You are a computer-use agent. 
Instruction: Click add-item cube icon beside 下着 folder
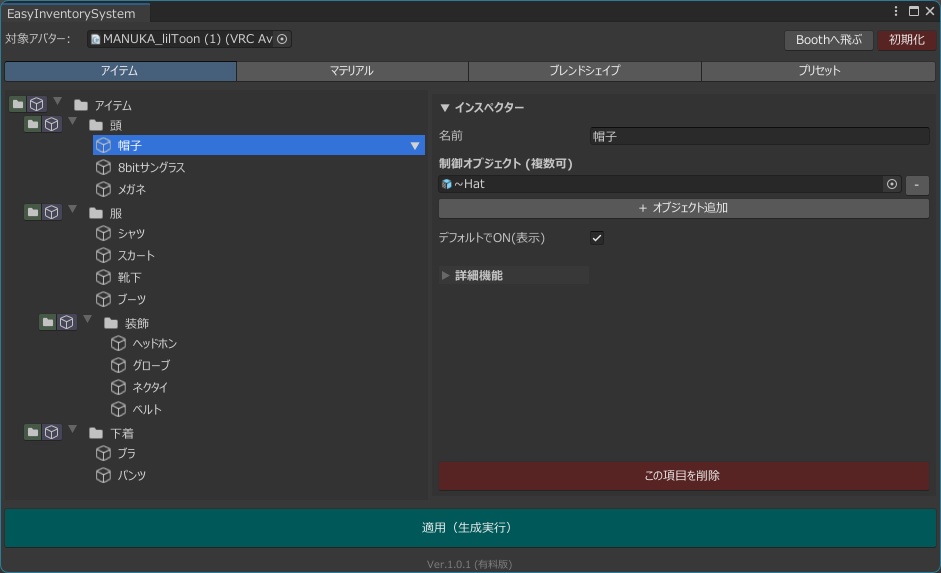pyautogui.click(x=52, y=432)
